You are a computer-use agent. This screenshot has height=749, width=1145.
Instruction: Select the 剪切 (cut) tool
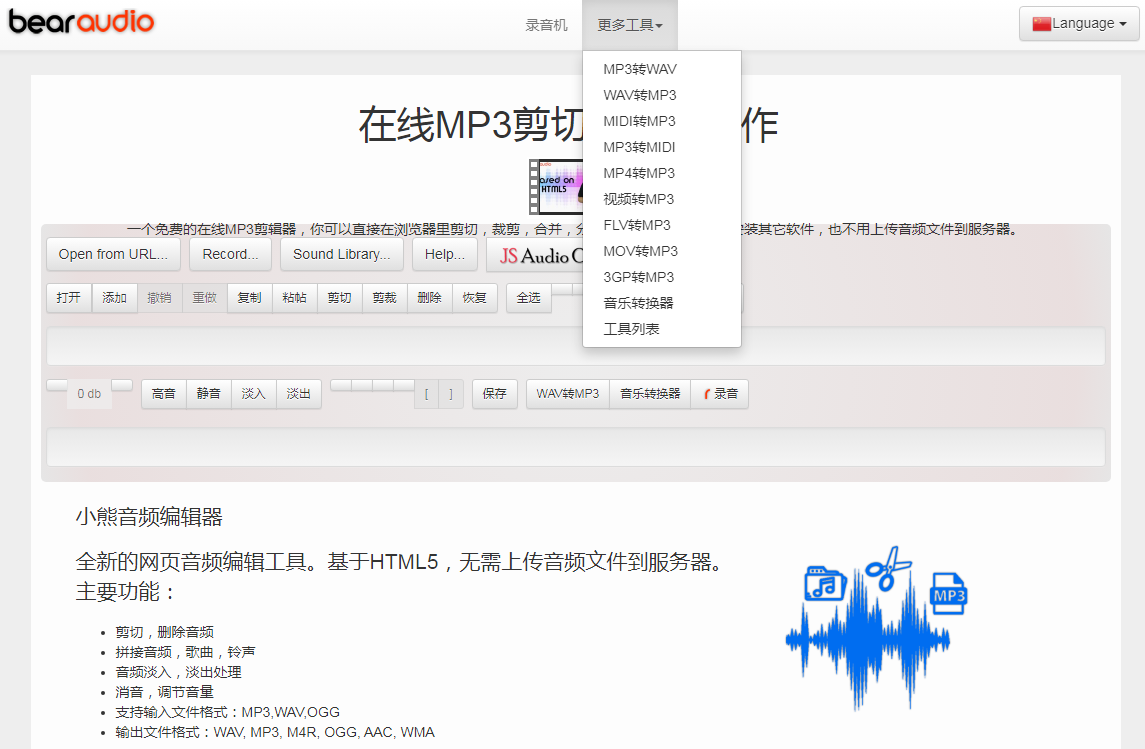339,297
